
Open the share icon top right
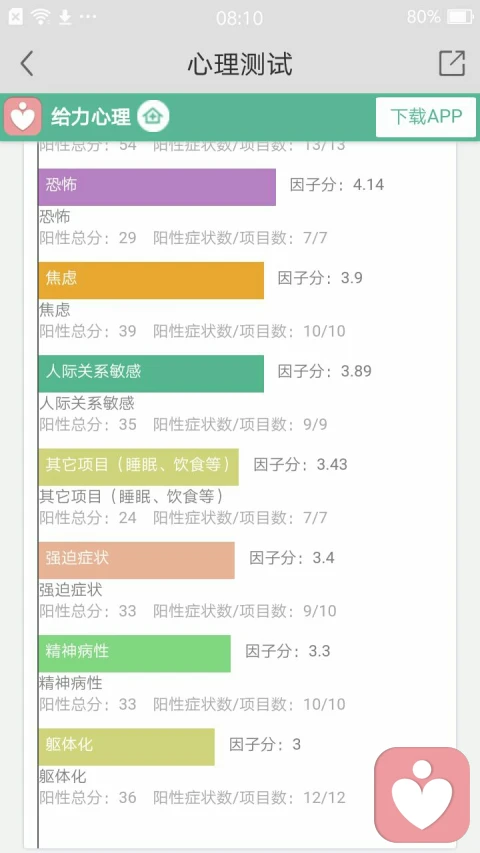pyautogui.click(x=452, y=63)
